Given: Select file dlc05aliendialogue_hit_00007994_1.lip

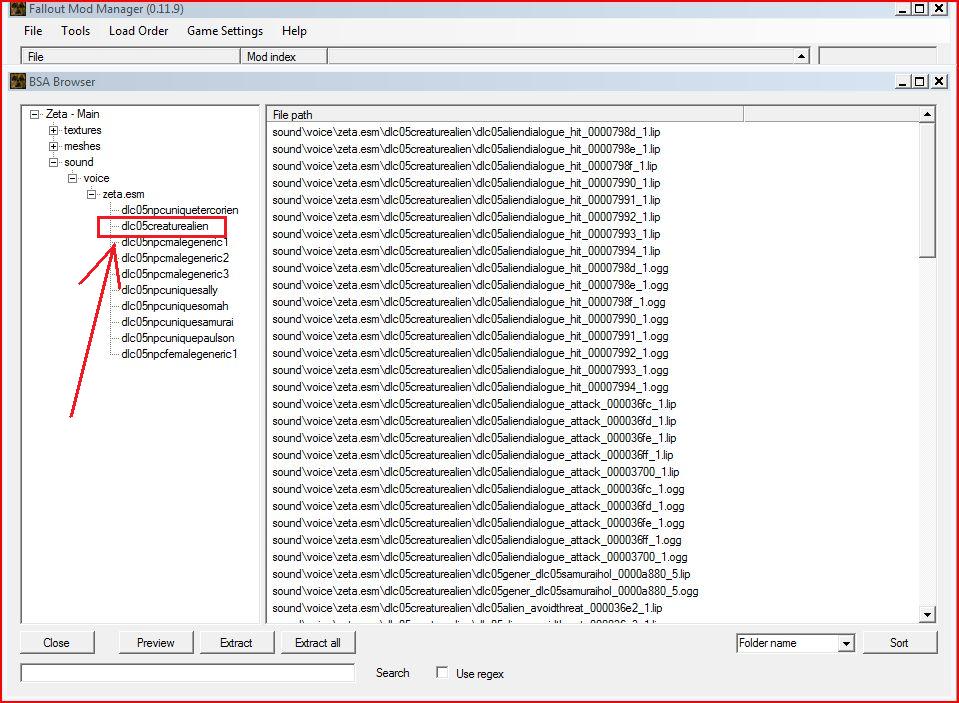Looking at the screenshot, I should click(467, 251).
